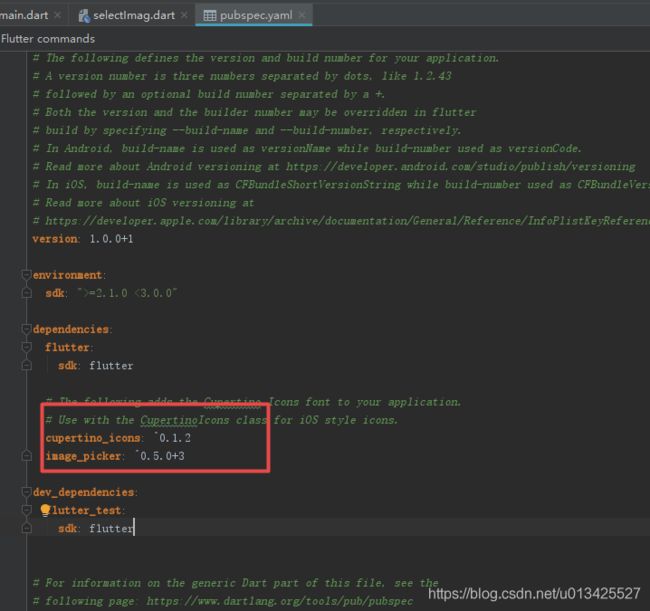Open the developer.android.com versioning URL in comment
The height and width of the screenshot is (611, 650).
[x=461, y=167]
